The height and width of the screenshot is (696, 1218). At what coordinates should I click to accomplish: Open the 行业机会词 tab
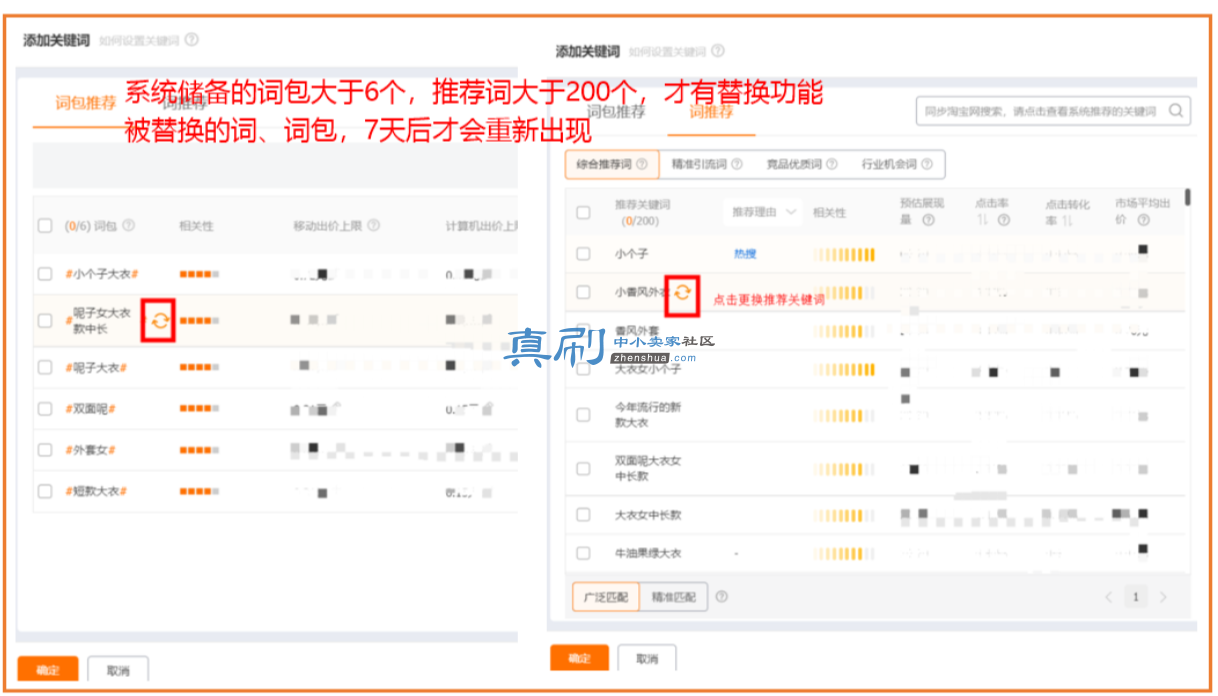pos(896,164)
